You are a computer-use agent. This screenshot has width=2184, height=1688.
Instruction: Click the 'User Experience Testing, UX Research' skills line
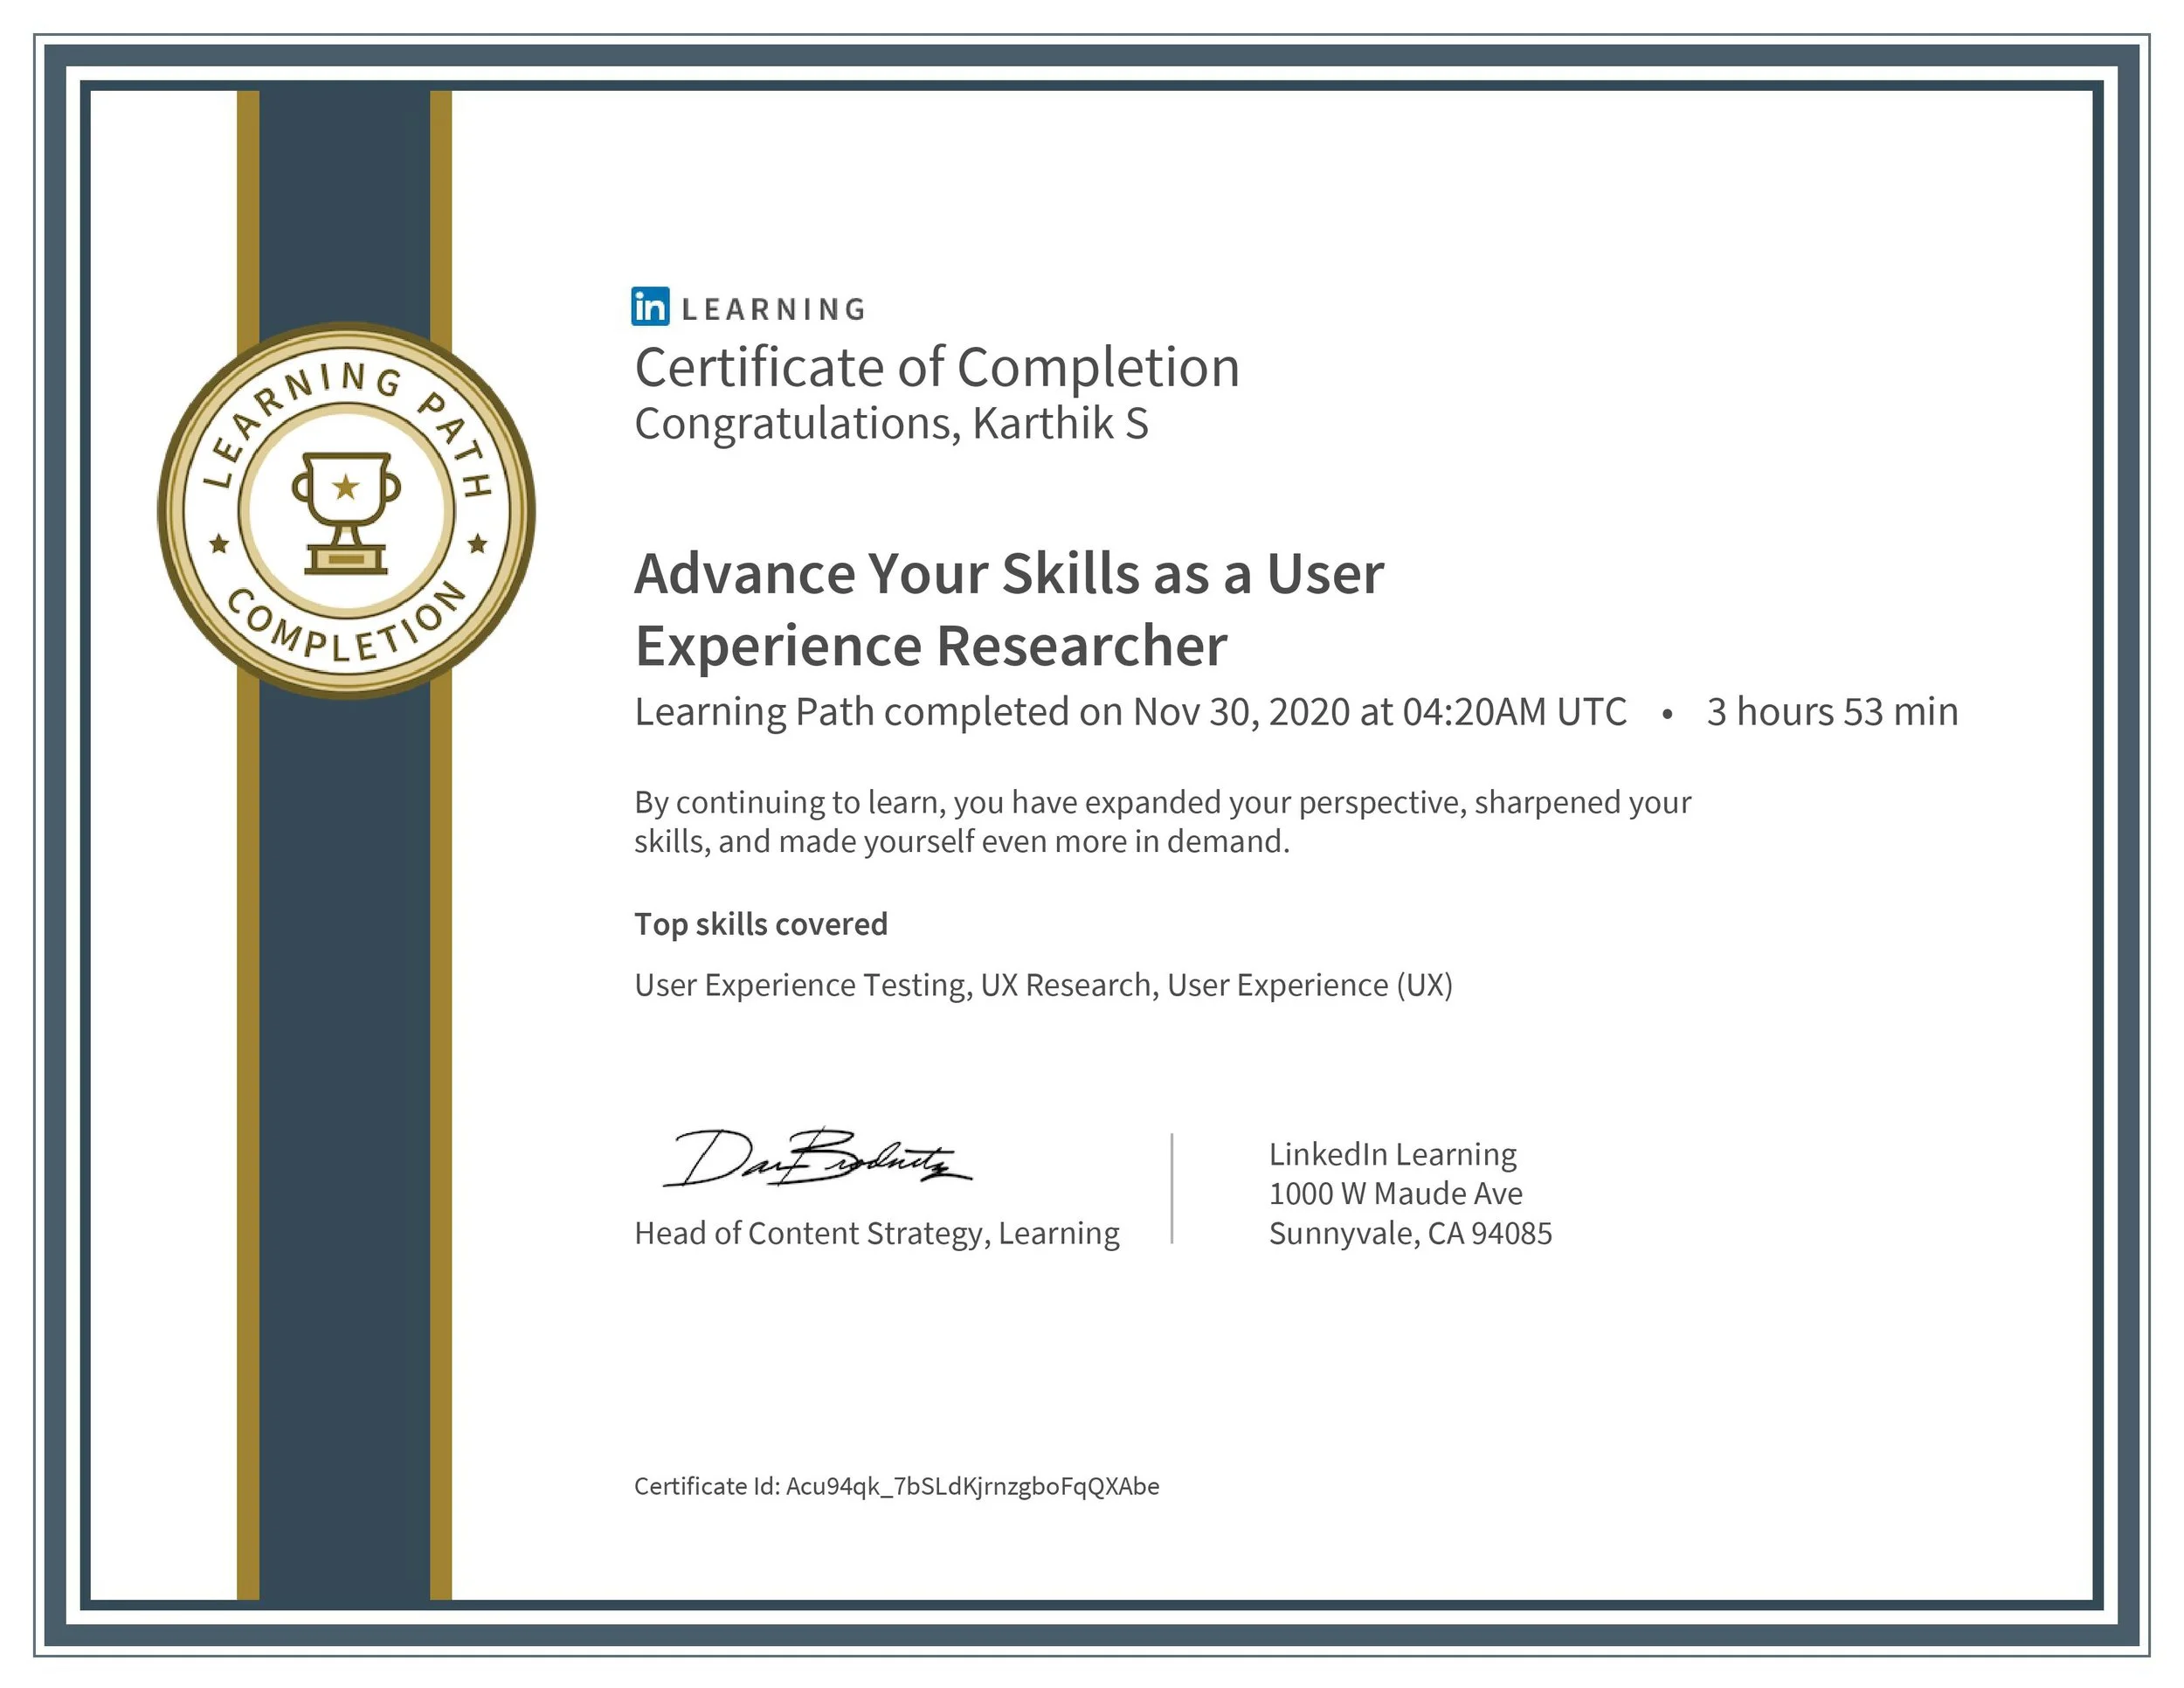pos(1042,985)
